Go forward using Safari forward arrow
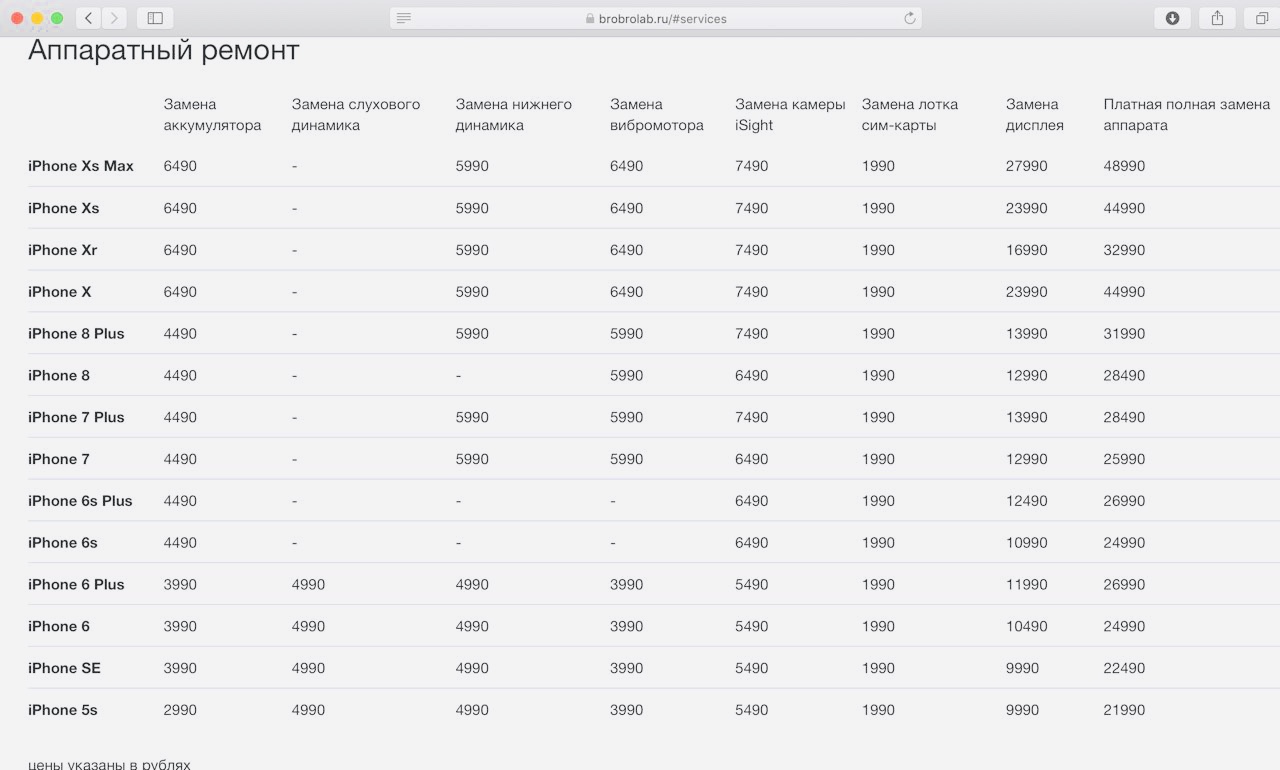The width and height of the screenshot is (1280, 770). click(x=114, y=18)
